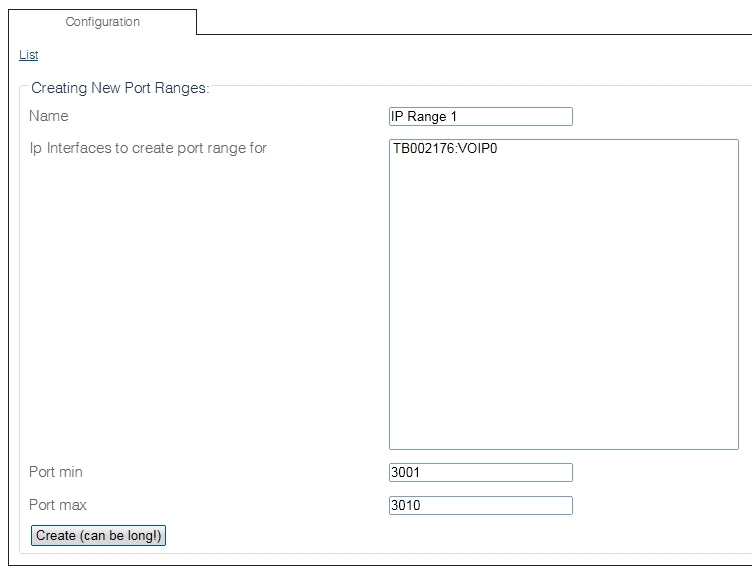Focus the Port max text box

(480, 506)
